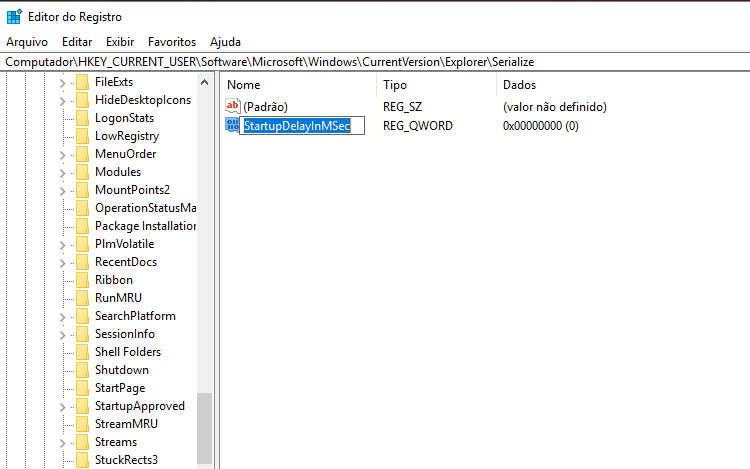
Task: Click the SessionInfo folder icon
Action: tap(82, 334)
